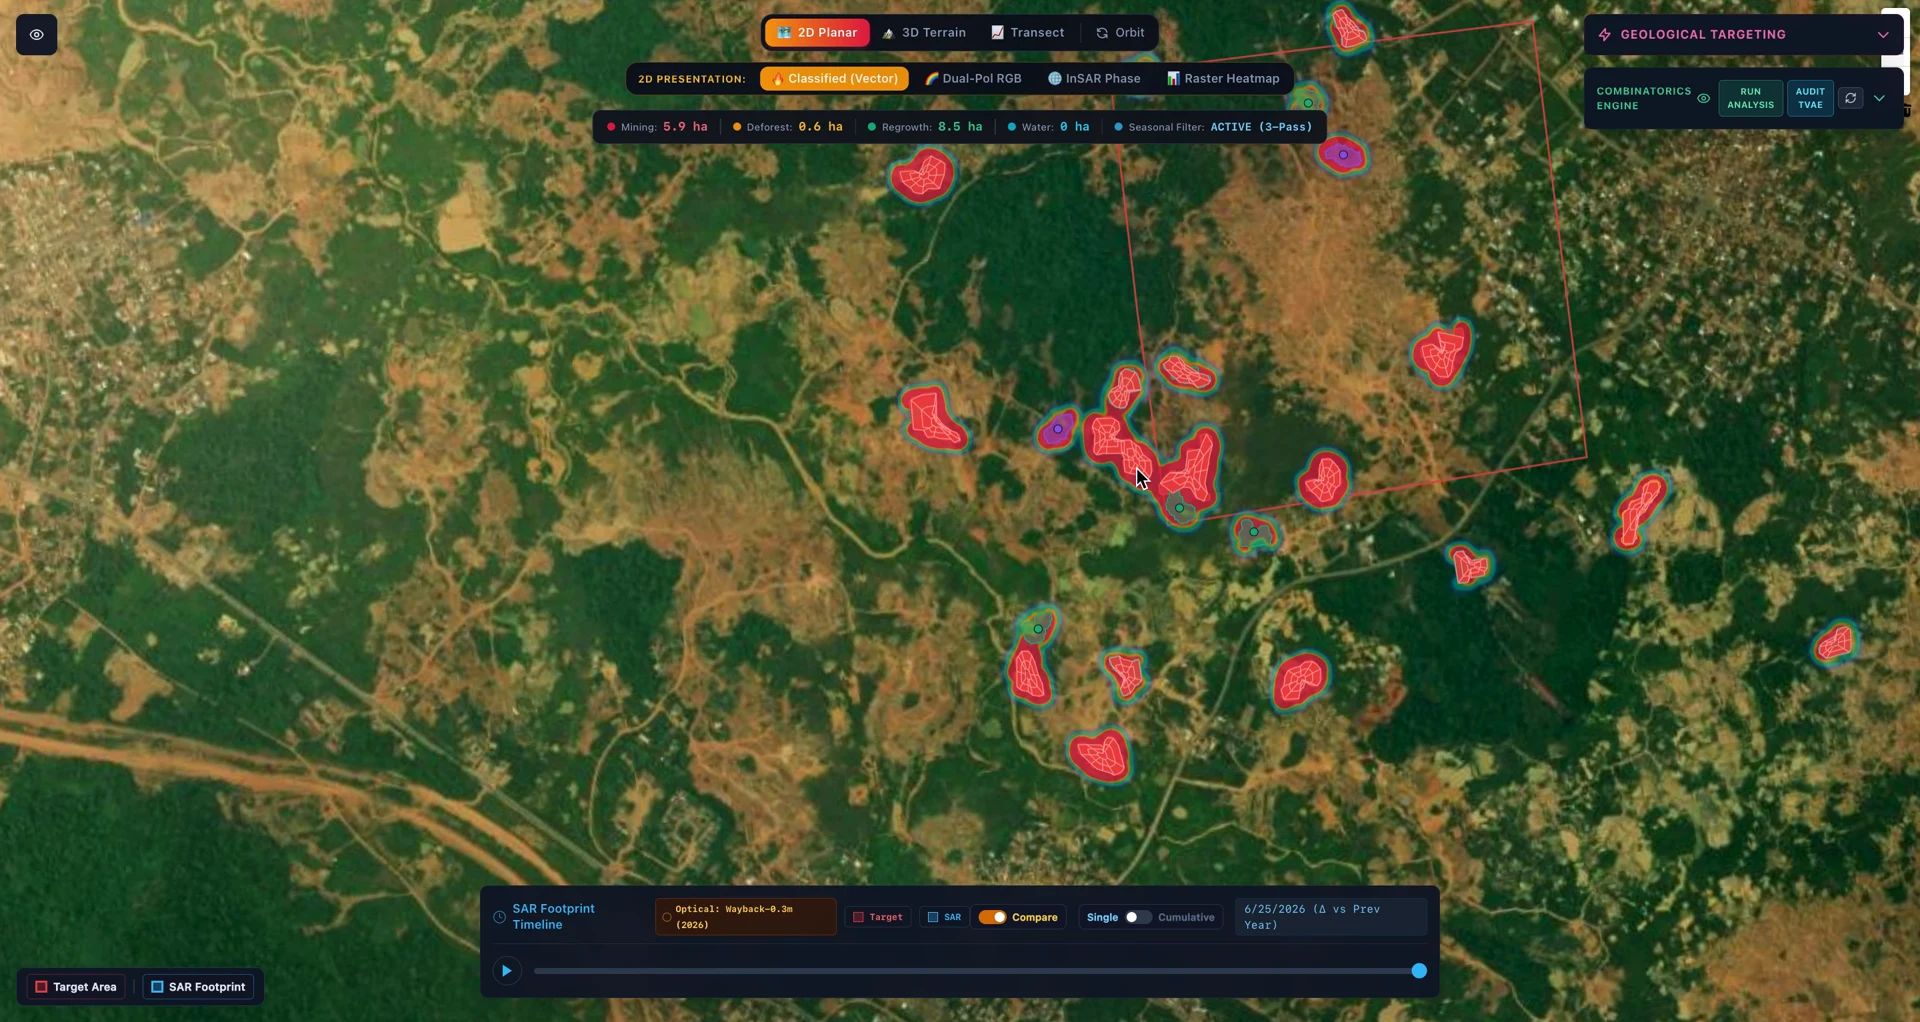Click the Geological Targeting lightning bolt icon
Screen dimensions: 1920x1022
tap(1604, 35)
